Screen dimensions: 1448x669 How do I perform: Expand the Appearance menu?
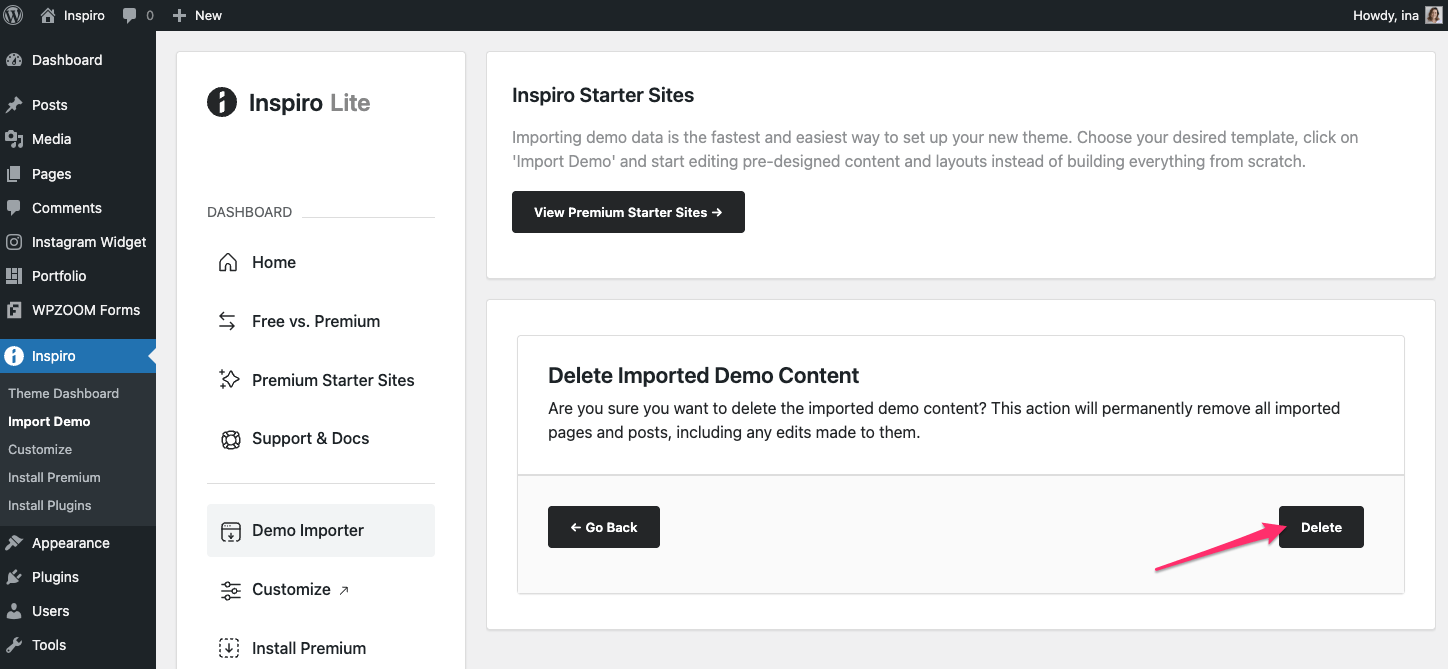70,543
